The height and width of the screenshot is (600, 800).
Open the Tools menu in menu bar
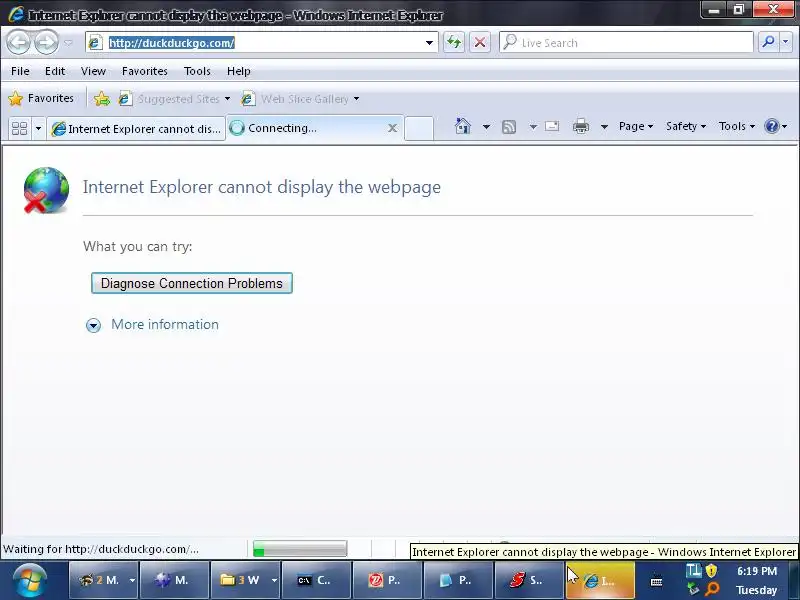point(197,71)
